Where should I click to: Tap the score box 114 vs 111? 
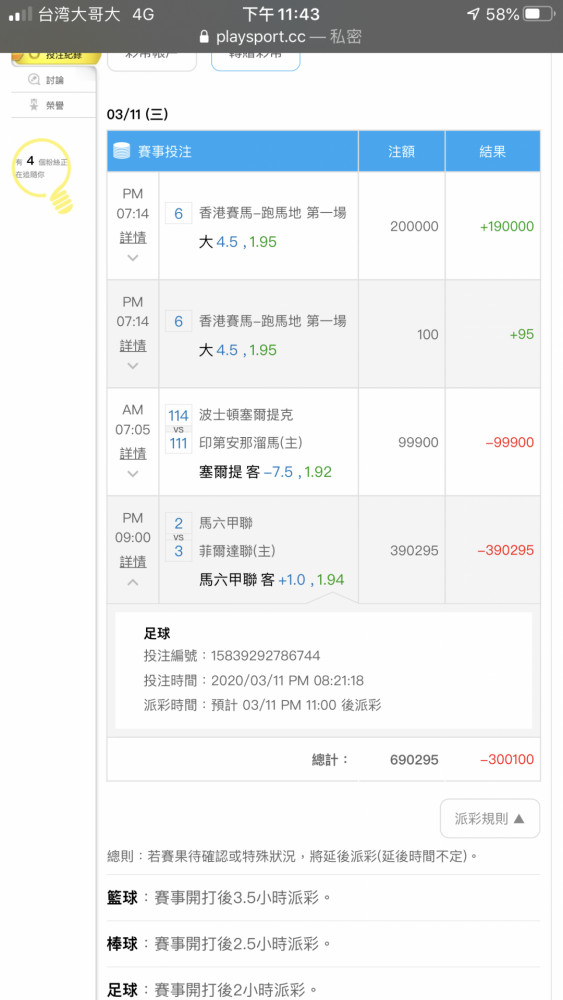(179, 429)
